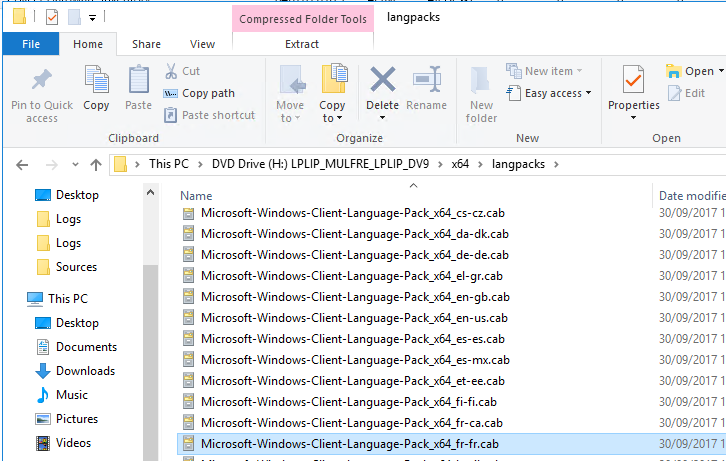This screenshot has width=726, height=461.
Task: Click the Delete red X icon
Action: click(382, 79)
